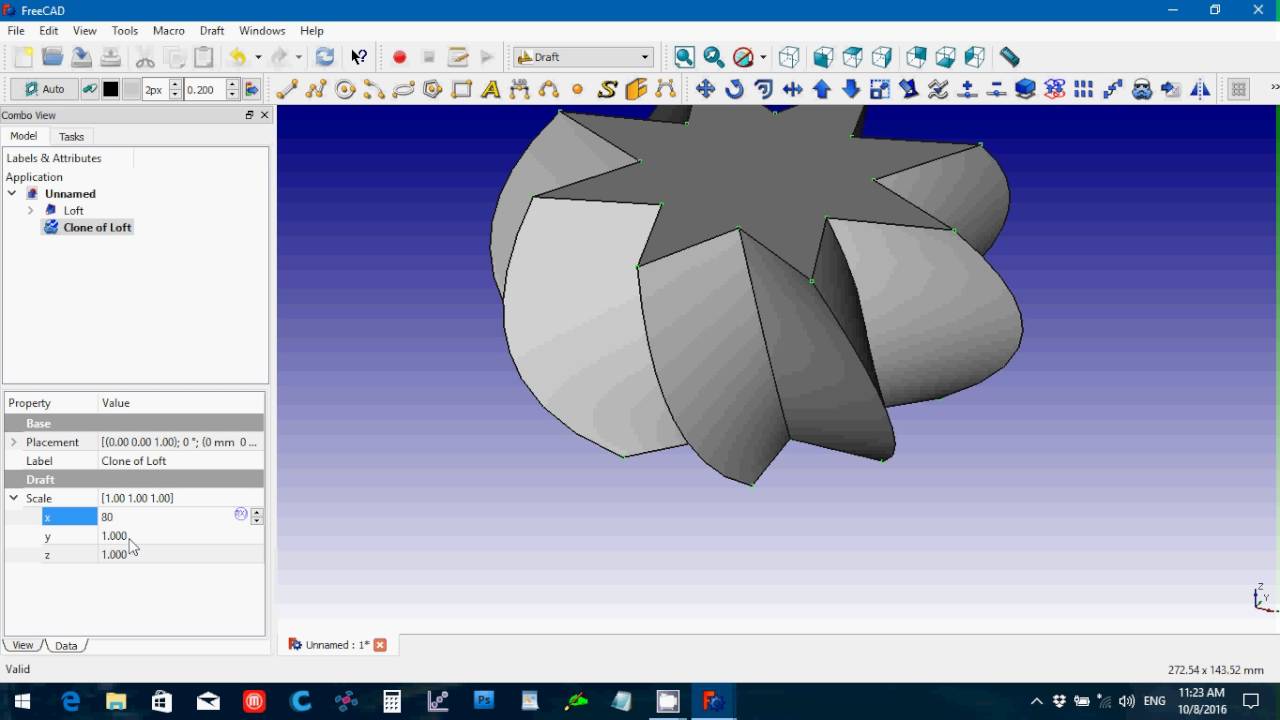Activate the Draft Move tool

click(x=705, y=89)
